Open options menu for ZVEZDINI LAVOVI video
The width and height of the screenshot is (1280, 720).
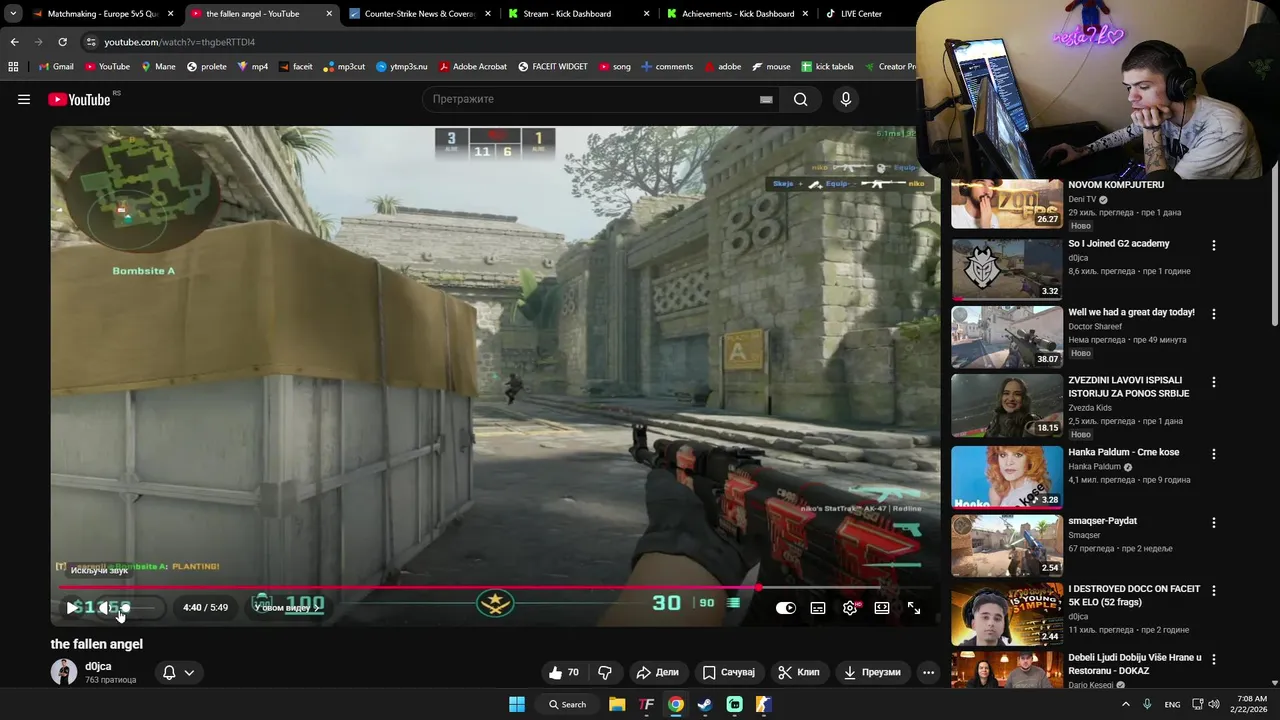click(x=1214, y=382)
